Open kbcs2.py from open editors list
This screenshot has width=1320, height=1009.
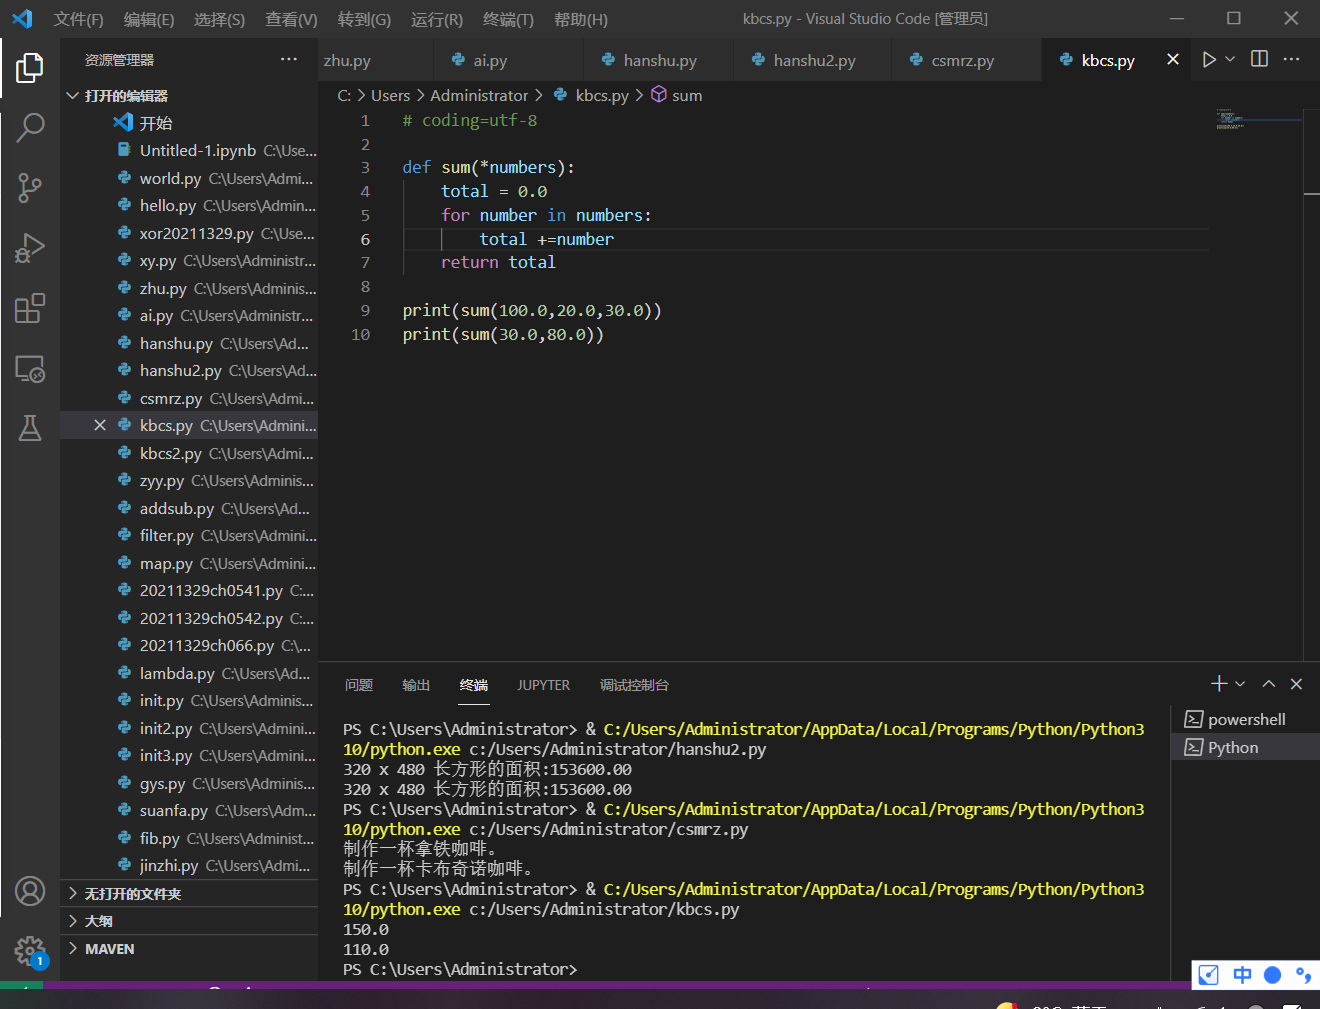(x=171, y=454)
